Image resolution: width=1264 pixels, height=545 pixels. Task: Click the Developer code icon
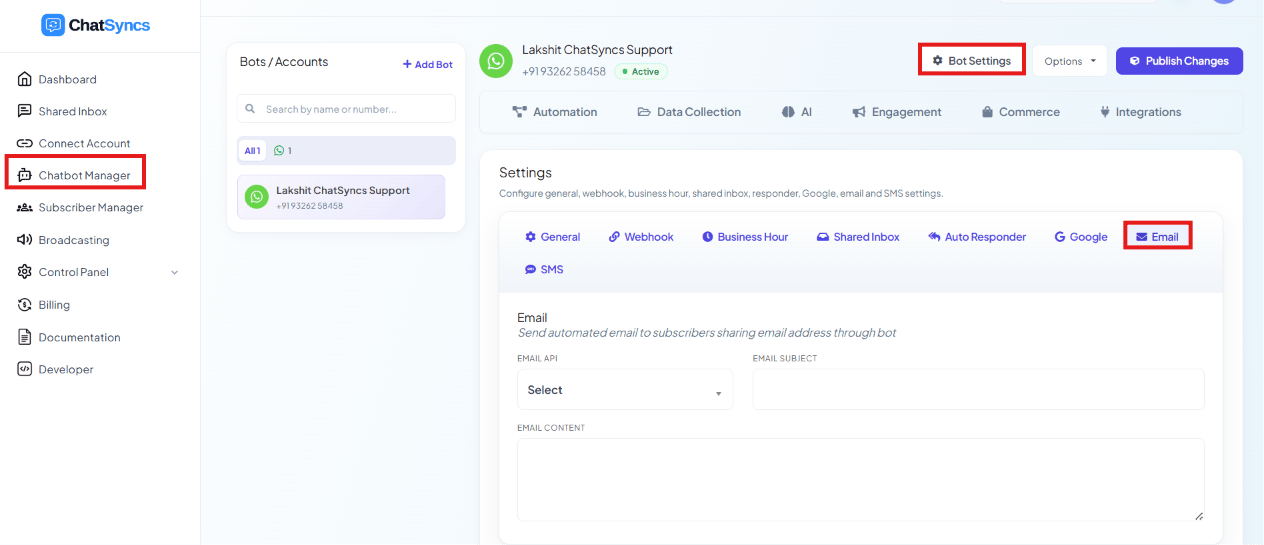[25, 369]
